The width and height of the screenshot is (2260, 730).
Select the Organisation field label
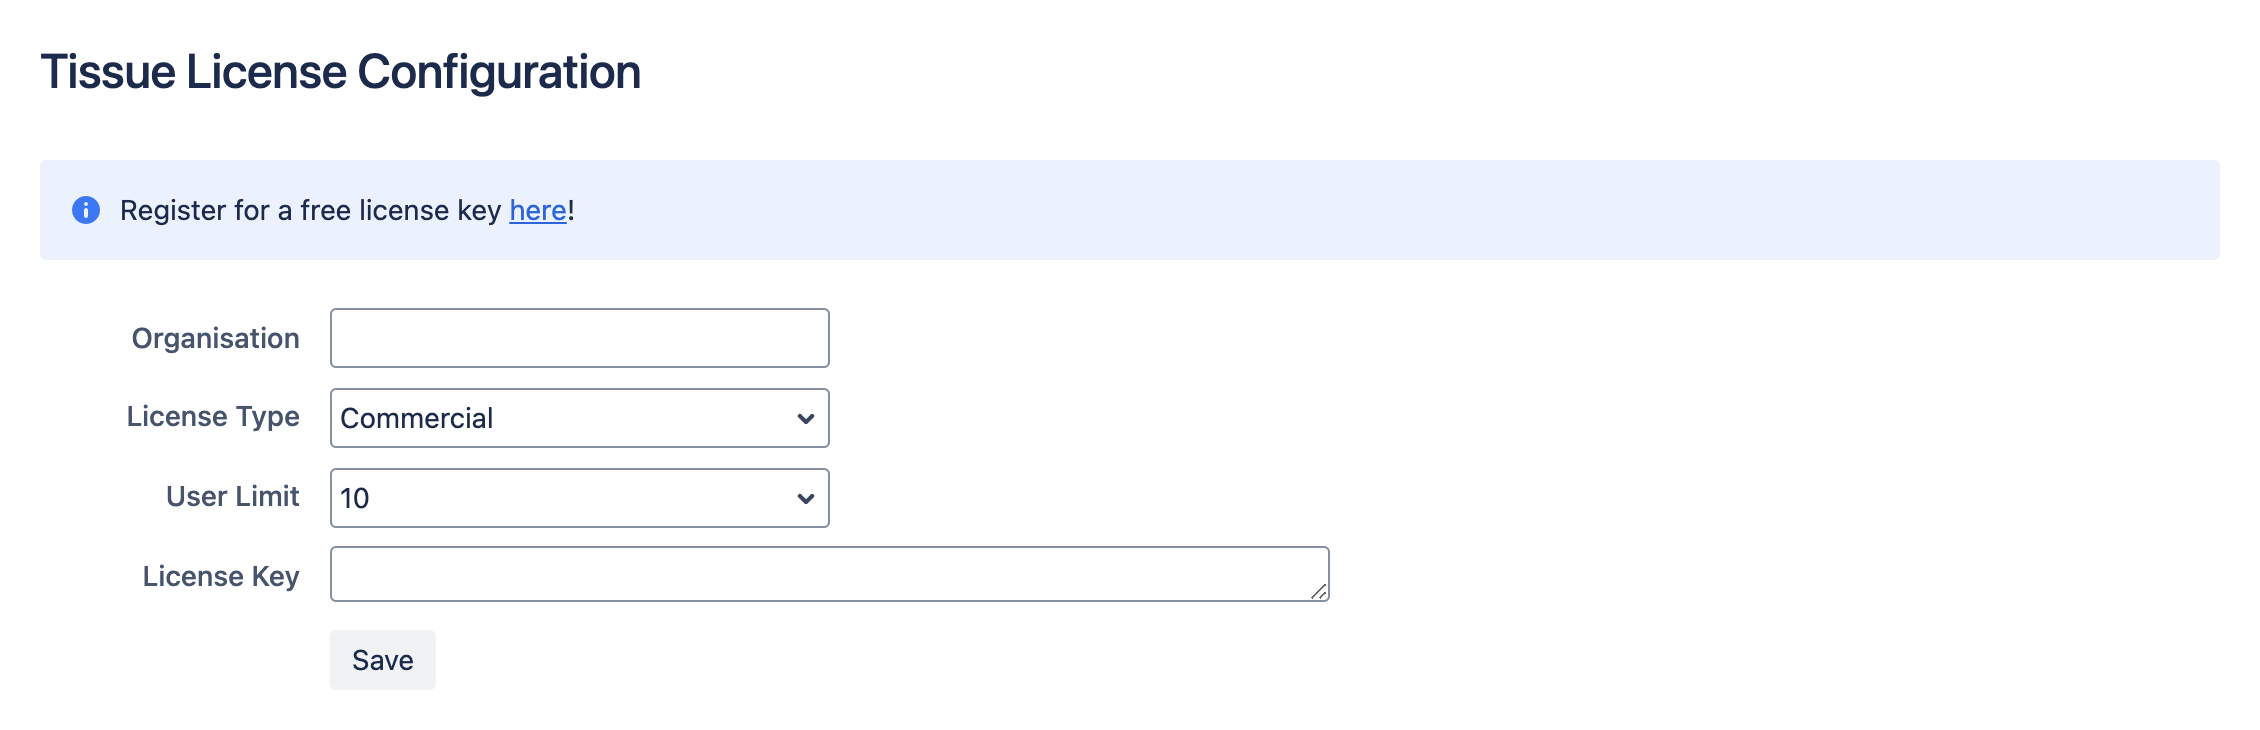[x=216, y=338]
